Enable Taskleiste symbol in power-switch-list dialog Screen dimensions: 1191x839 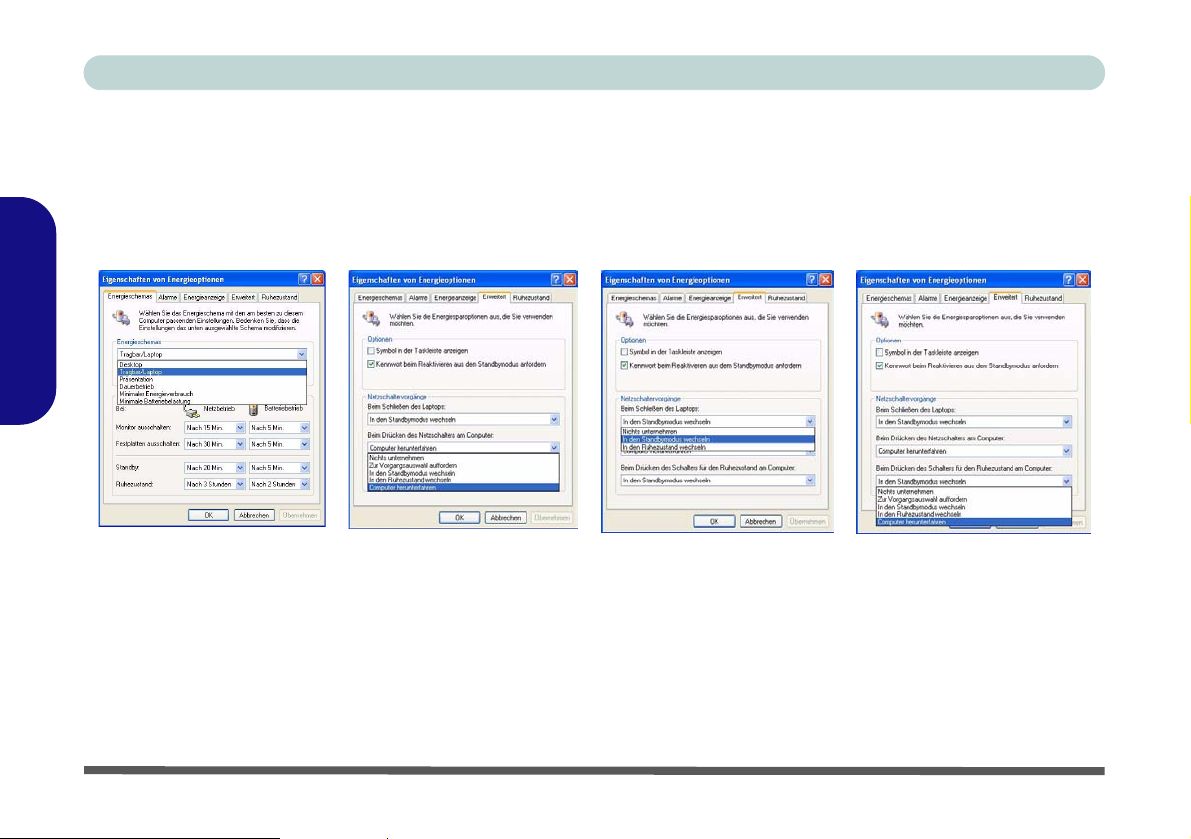pos(371,351)
